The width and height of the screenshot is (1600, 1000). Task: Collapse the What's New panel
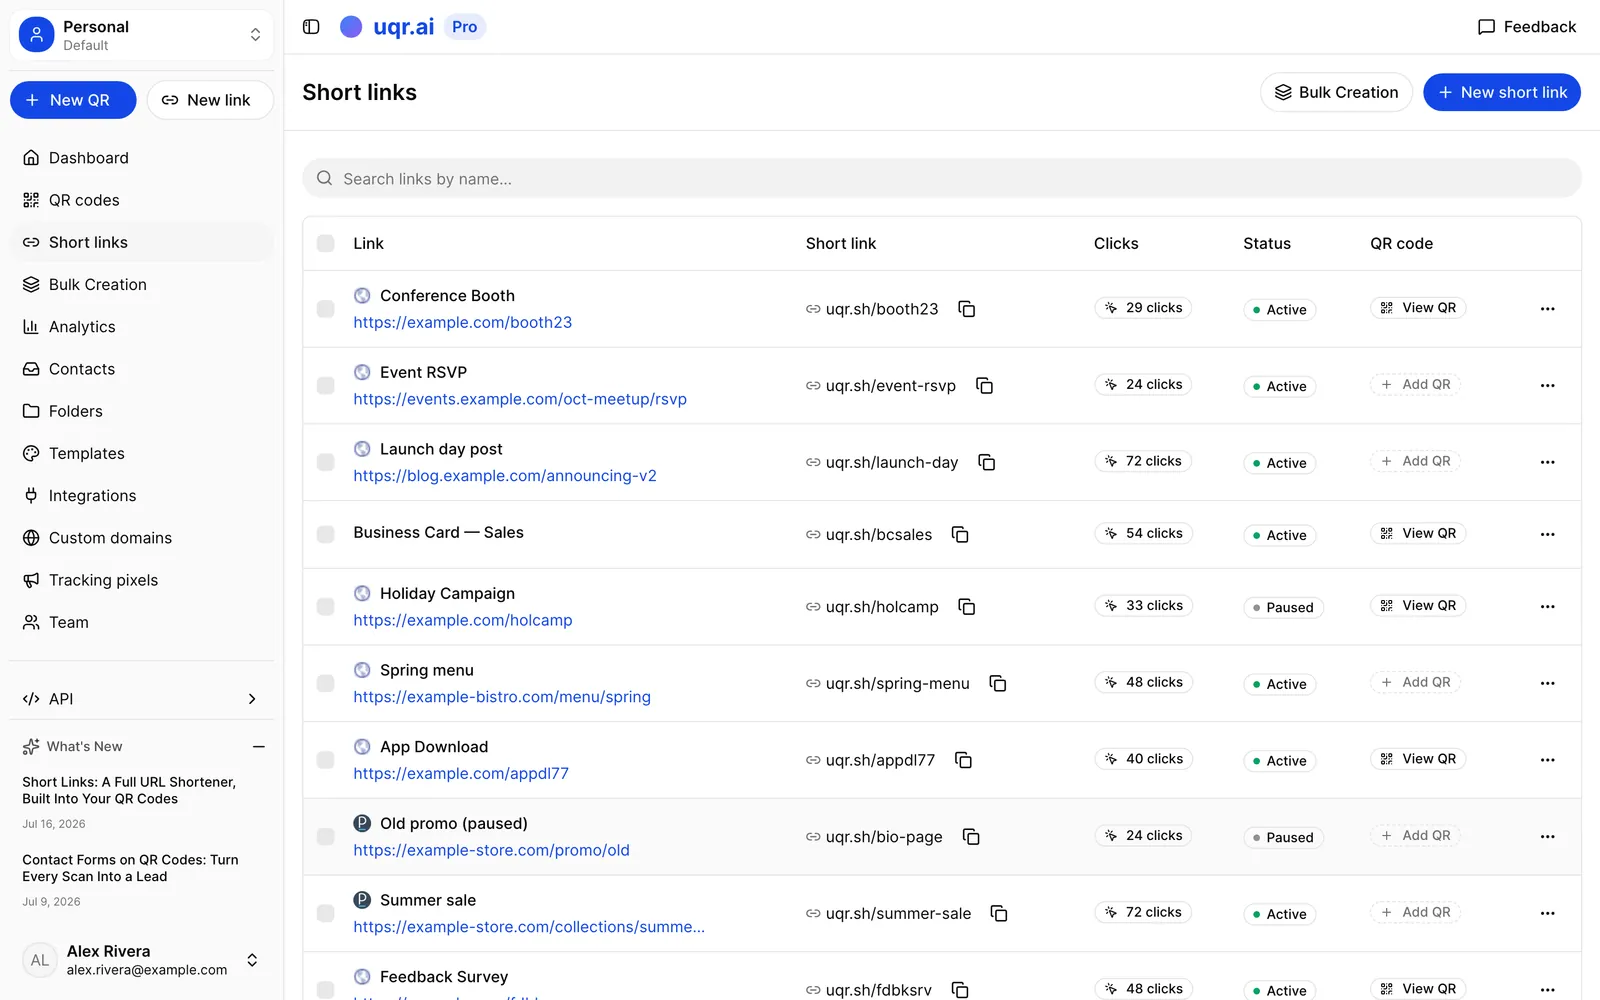(259, 747)
